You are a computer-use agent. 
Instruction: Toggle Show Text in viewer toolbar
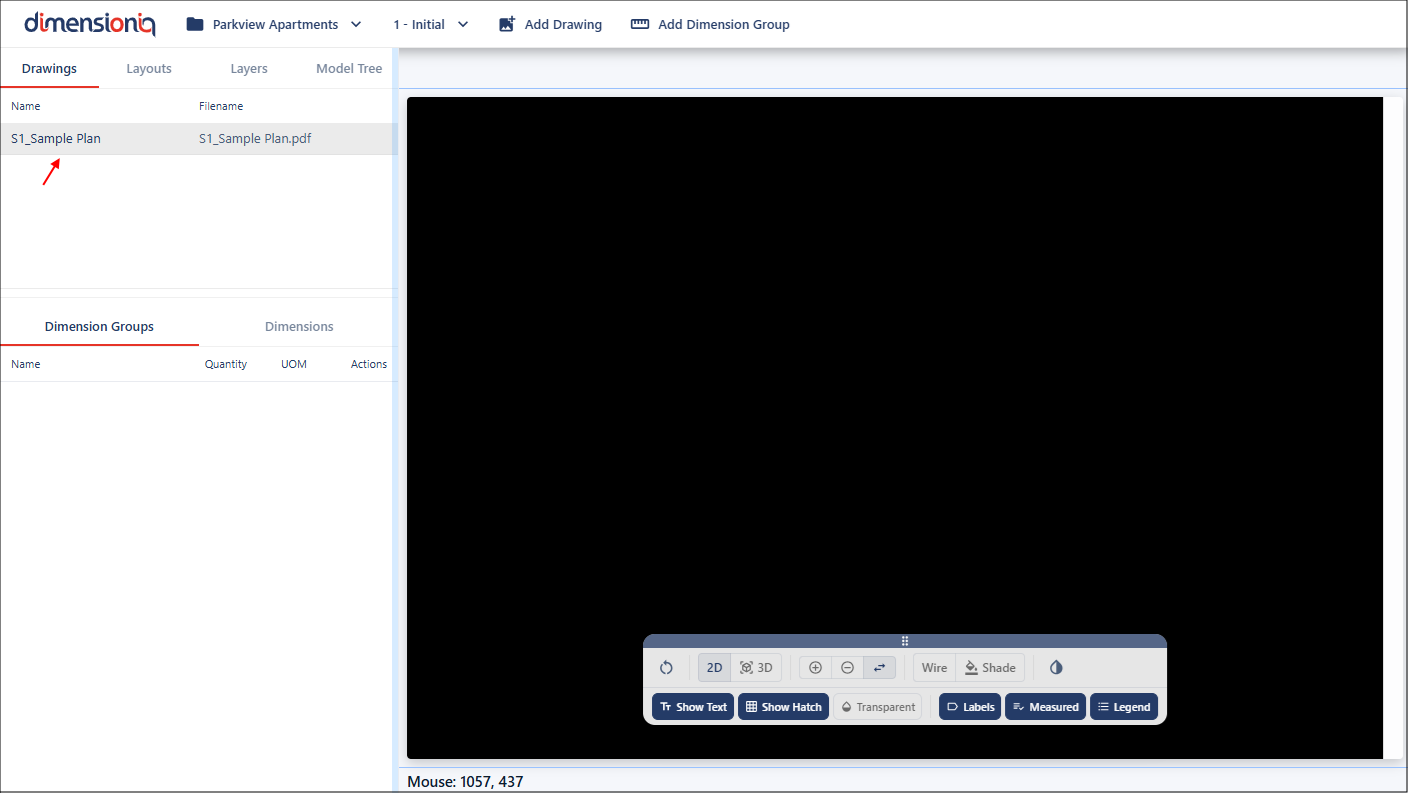click(693, 707)
